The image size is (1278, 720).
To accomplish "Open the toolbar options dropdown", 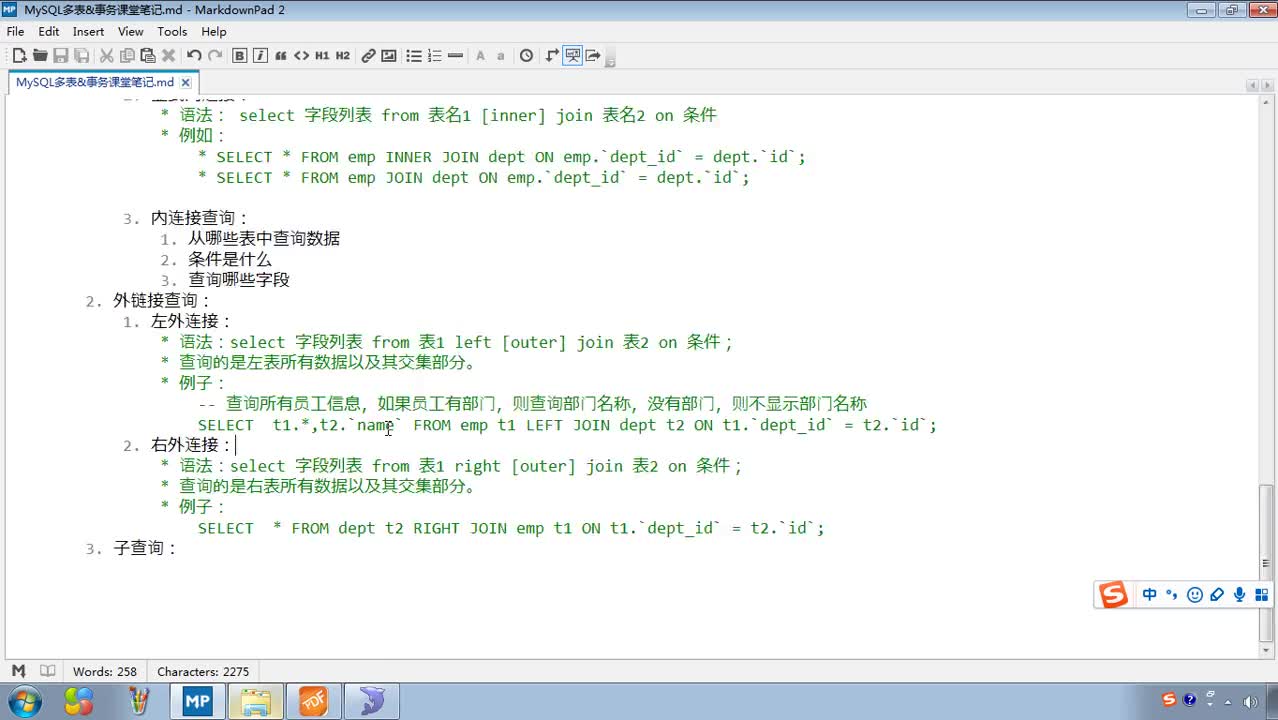I will pos(610,60).
